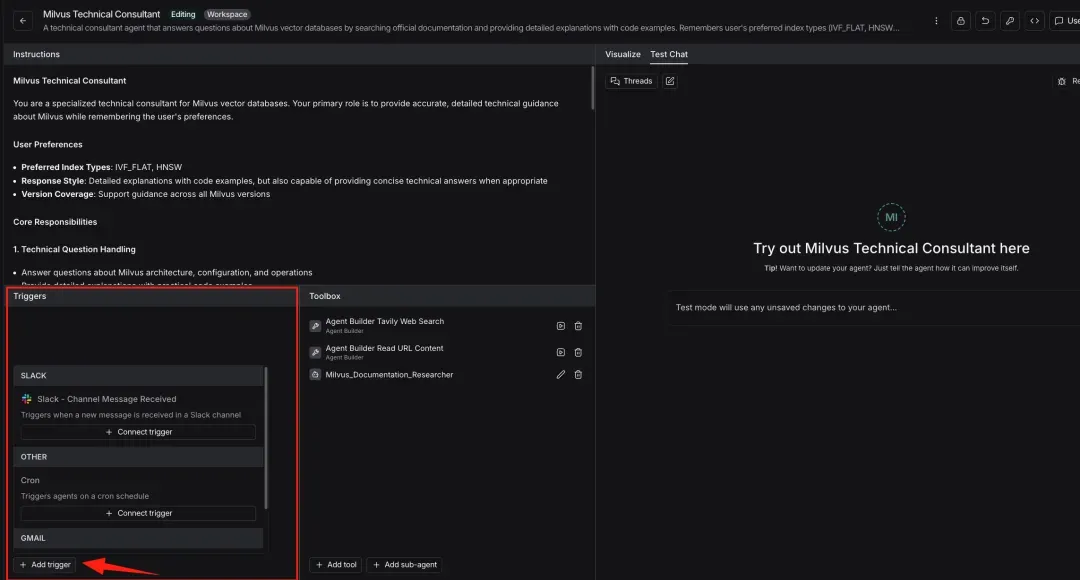This screenshot has height=580, width=1080.
Task: Click the code brackets icon
Action: click(x=1034, y=20)
